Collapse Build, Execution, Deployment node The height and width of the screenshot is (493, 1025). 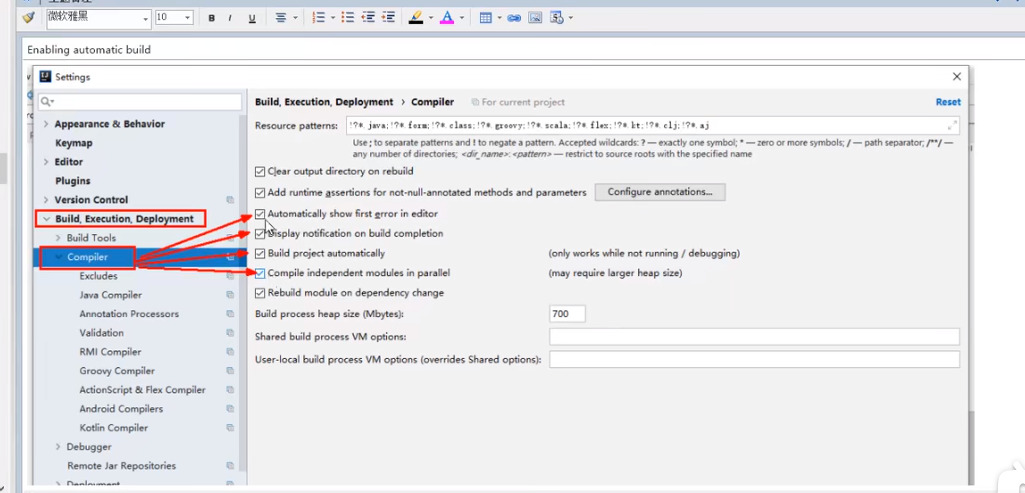(x=46, y=219)
